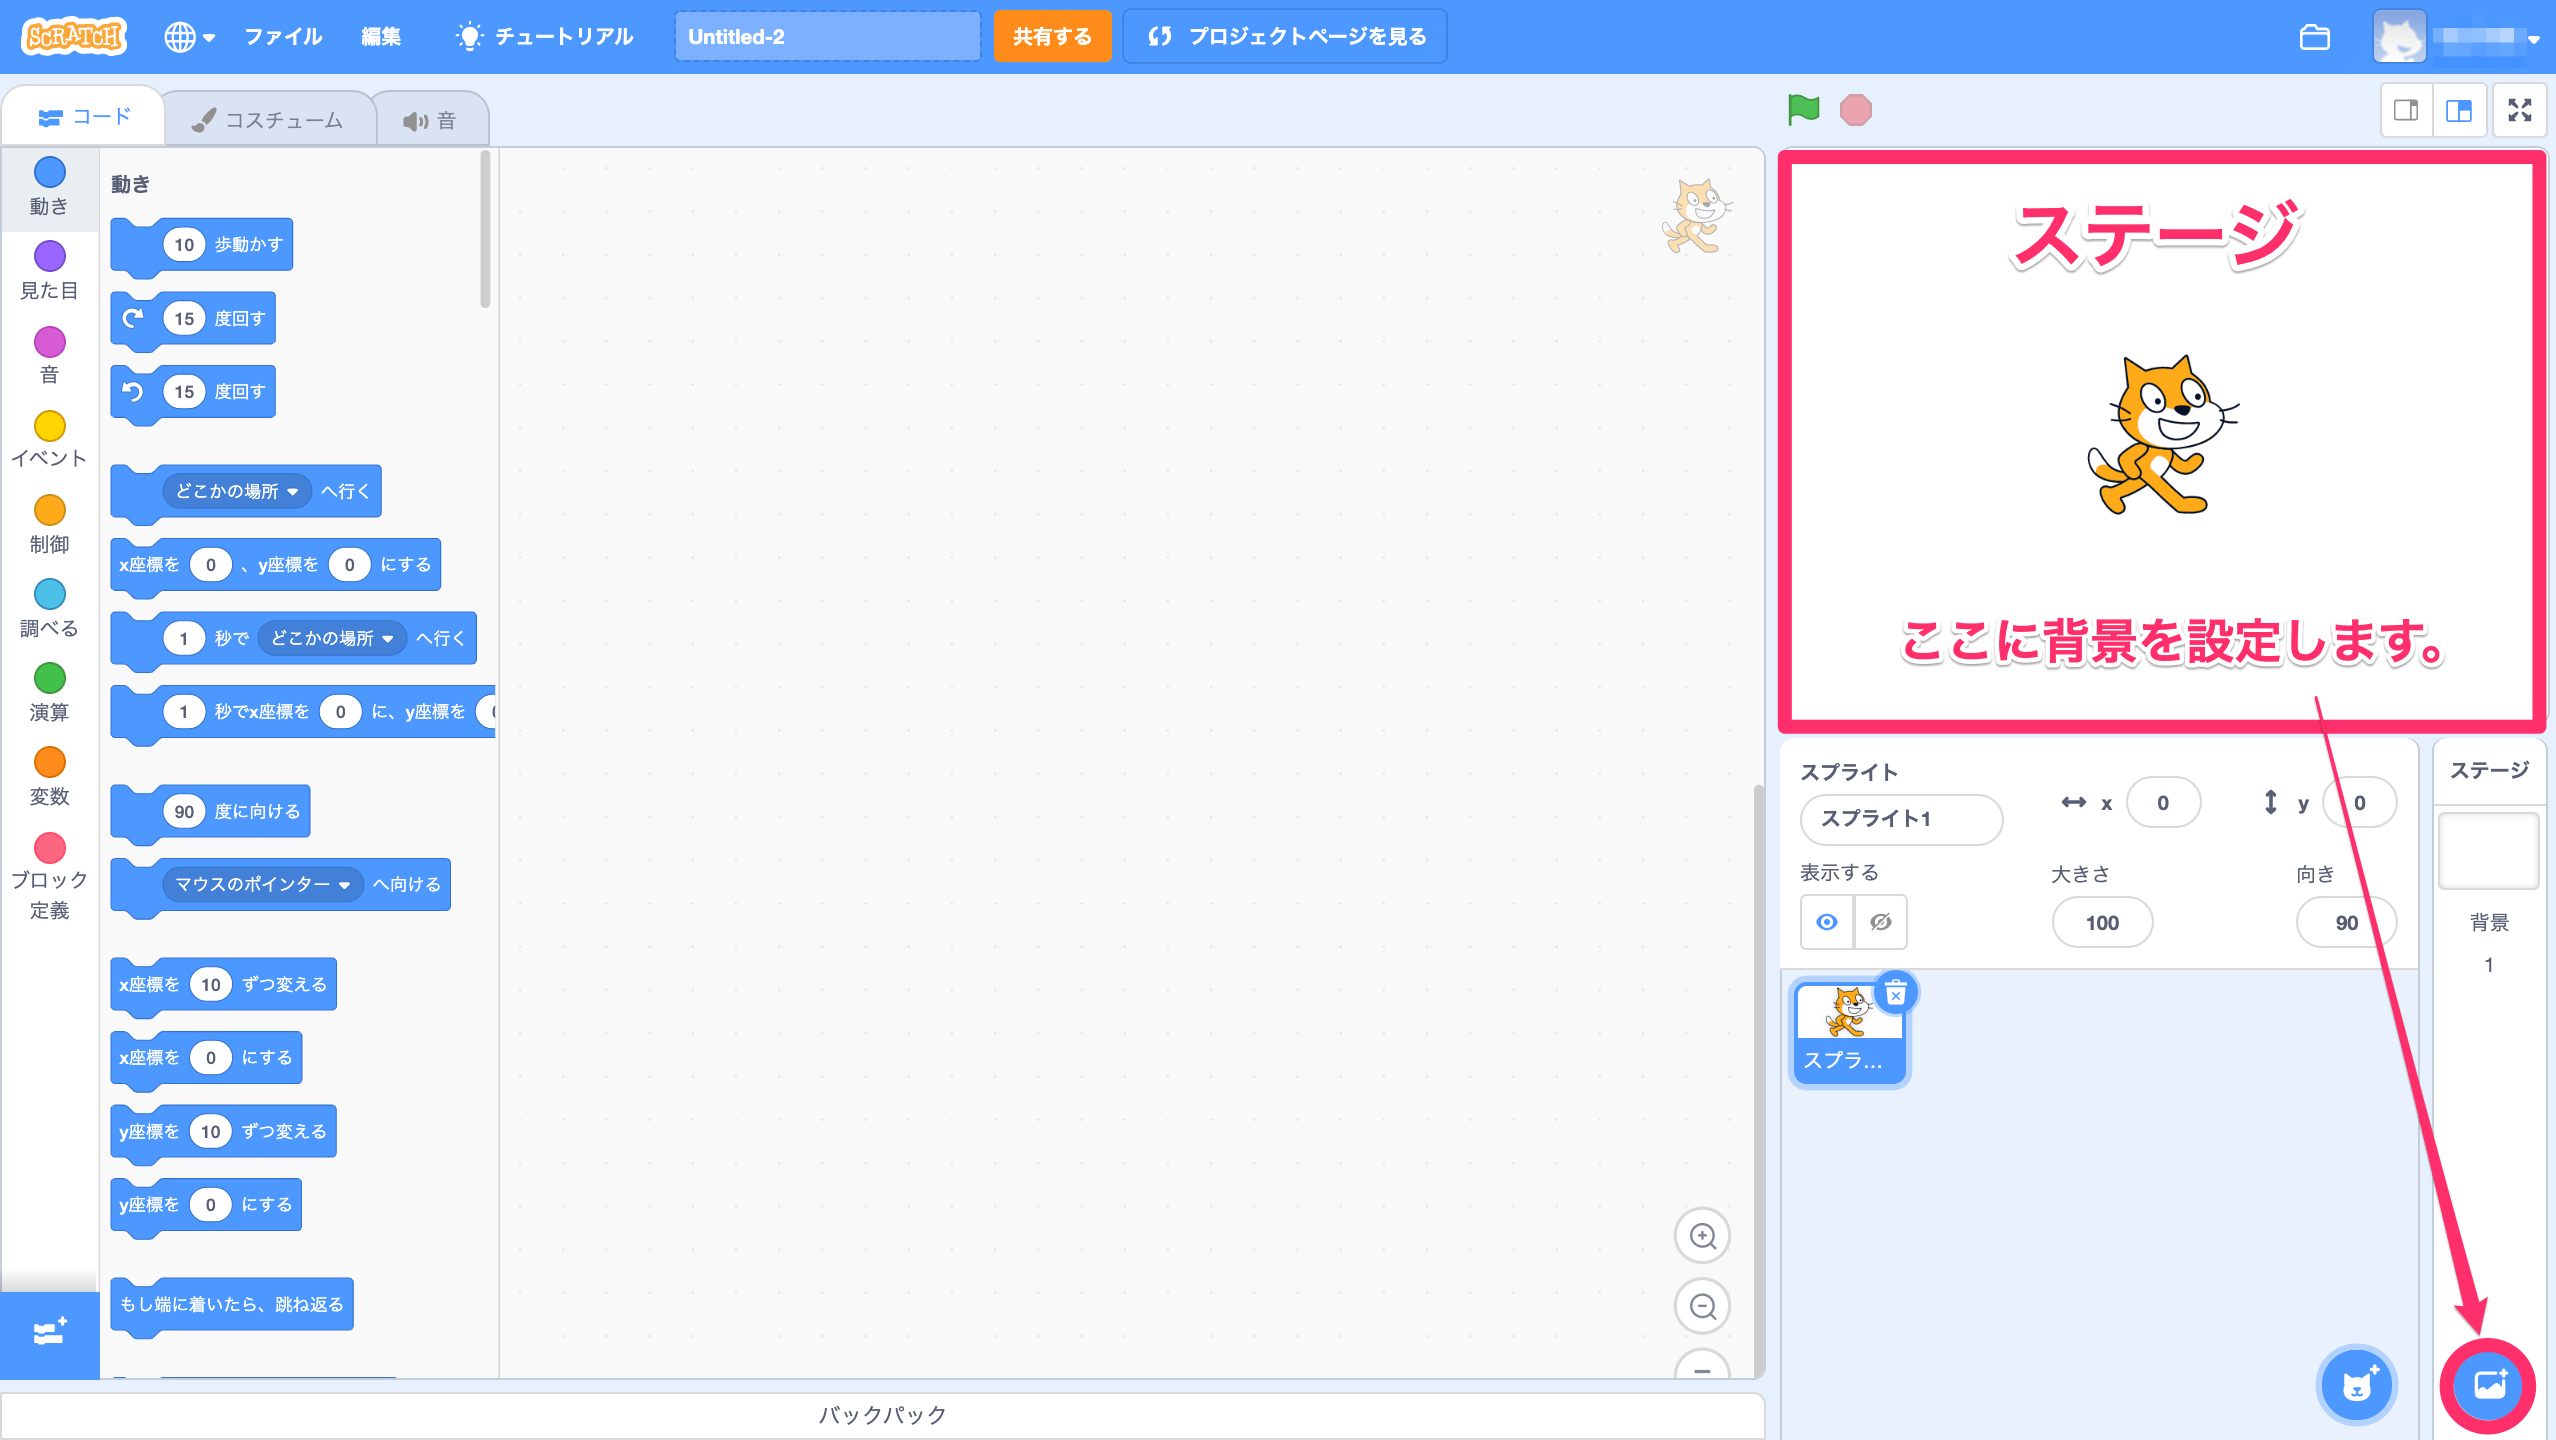Click x座標を0、y座標を0にする block
Screen dimensions: 2556x1440
click(x=275, y=565)
